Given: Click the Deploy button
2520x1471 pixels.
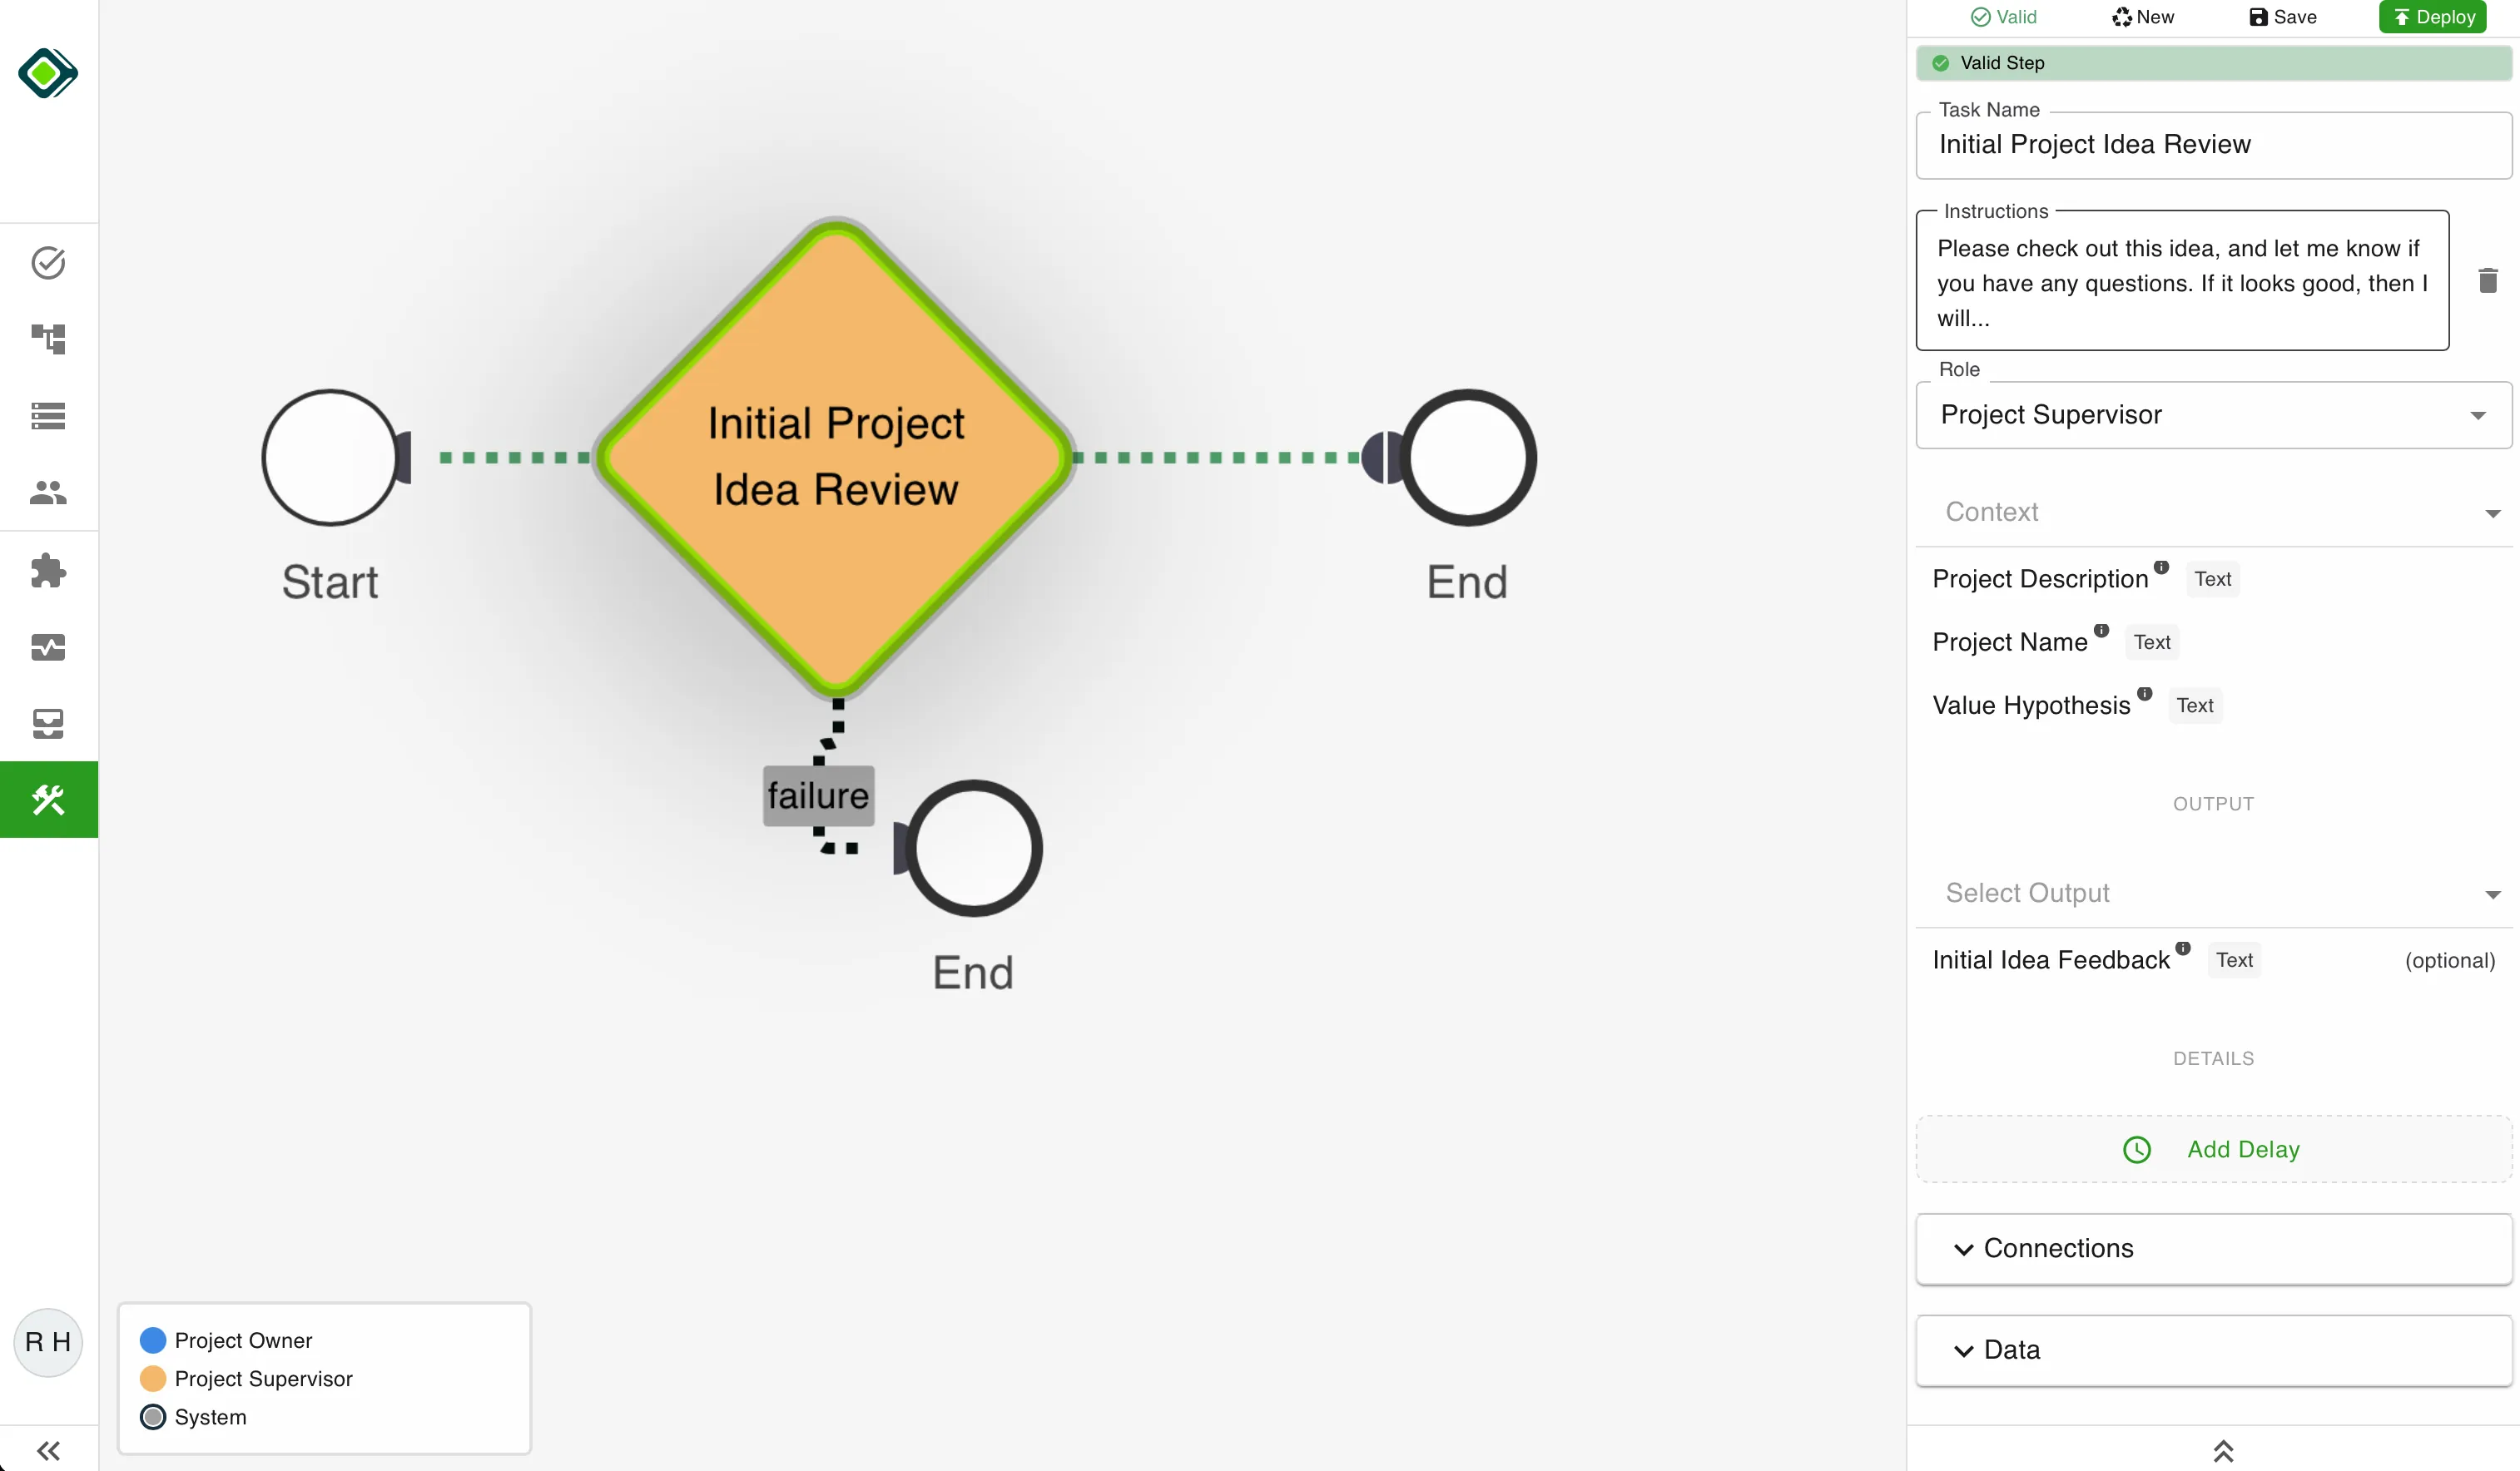Looking at the screenshot, I should 2432,17.
